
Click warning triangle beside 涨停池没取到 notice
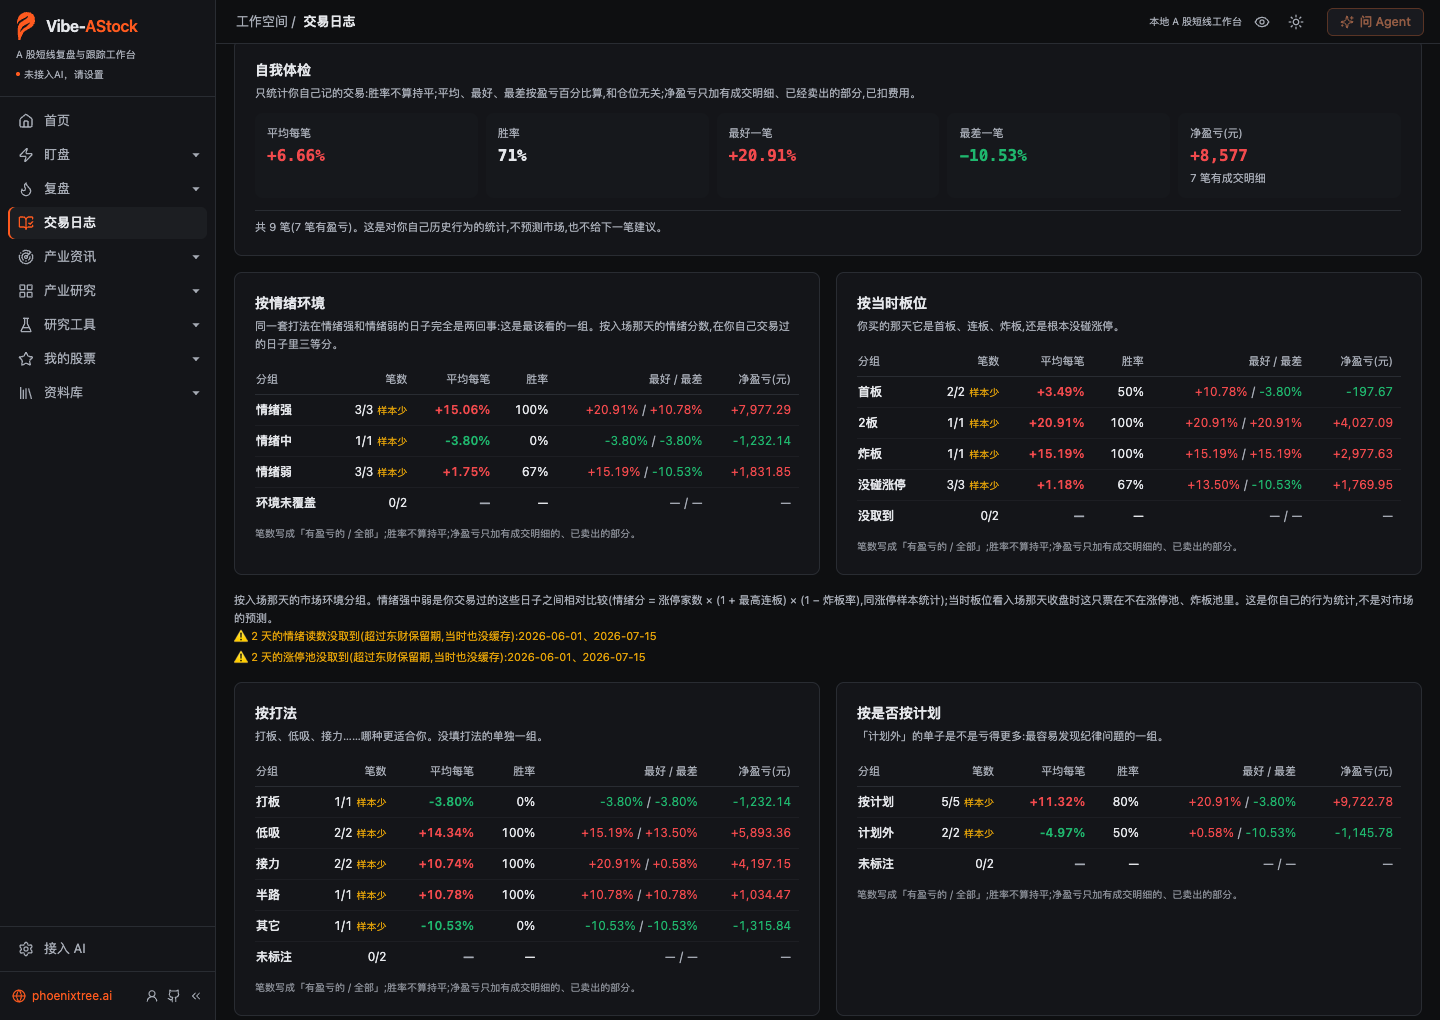tap(241, 657)
